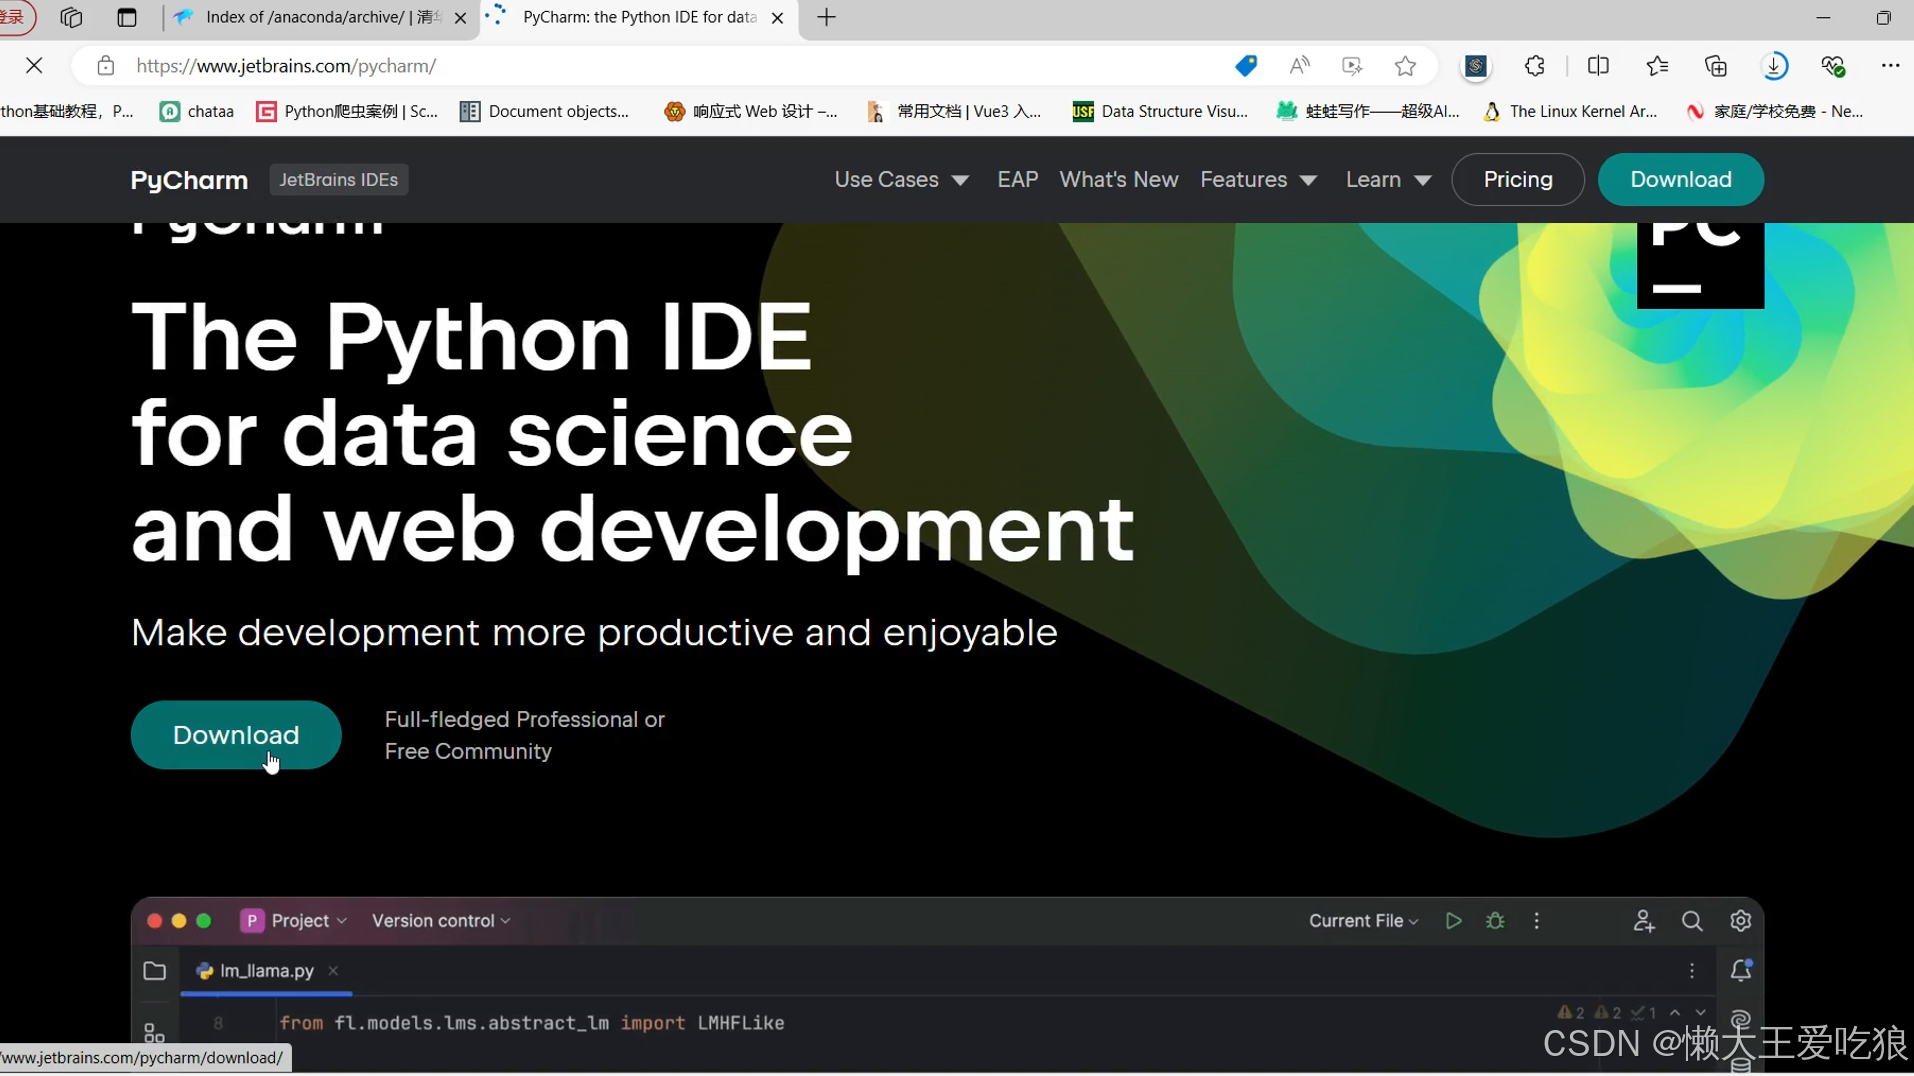Viewport: 1914px width, 1076px height.
Task: Close the Index of /anaconda/archive tab
Action: (x=460, y=18)
